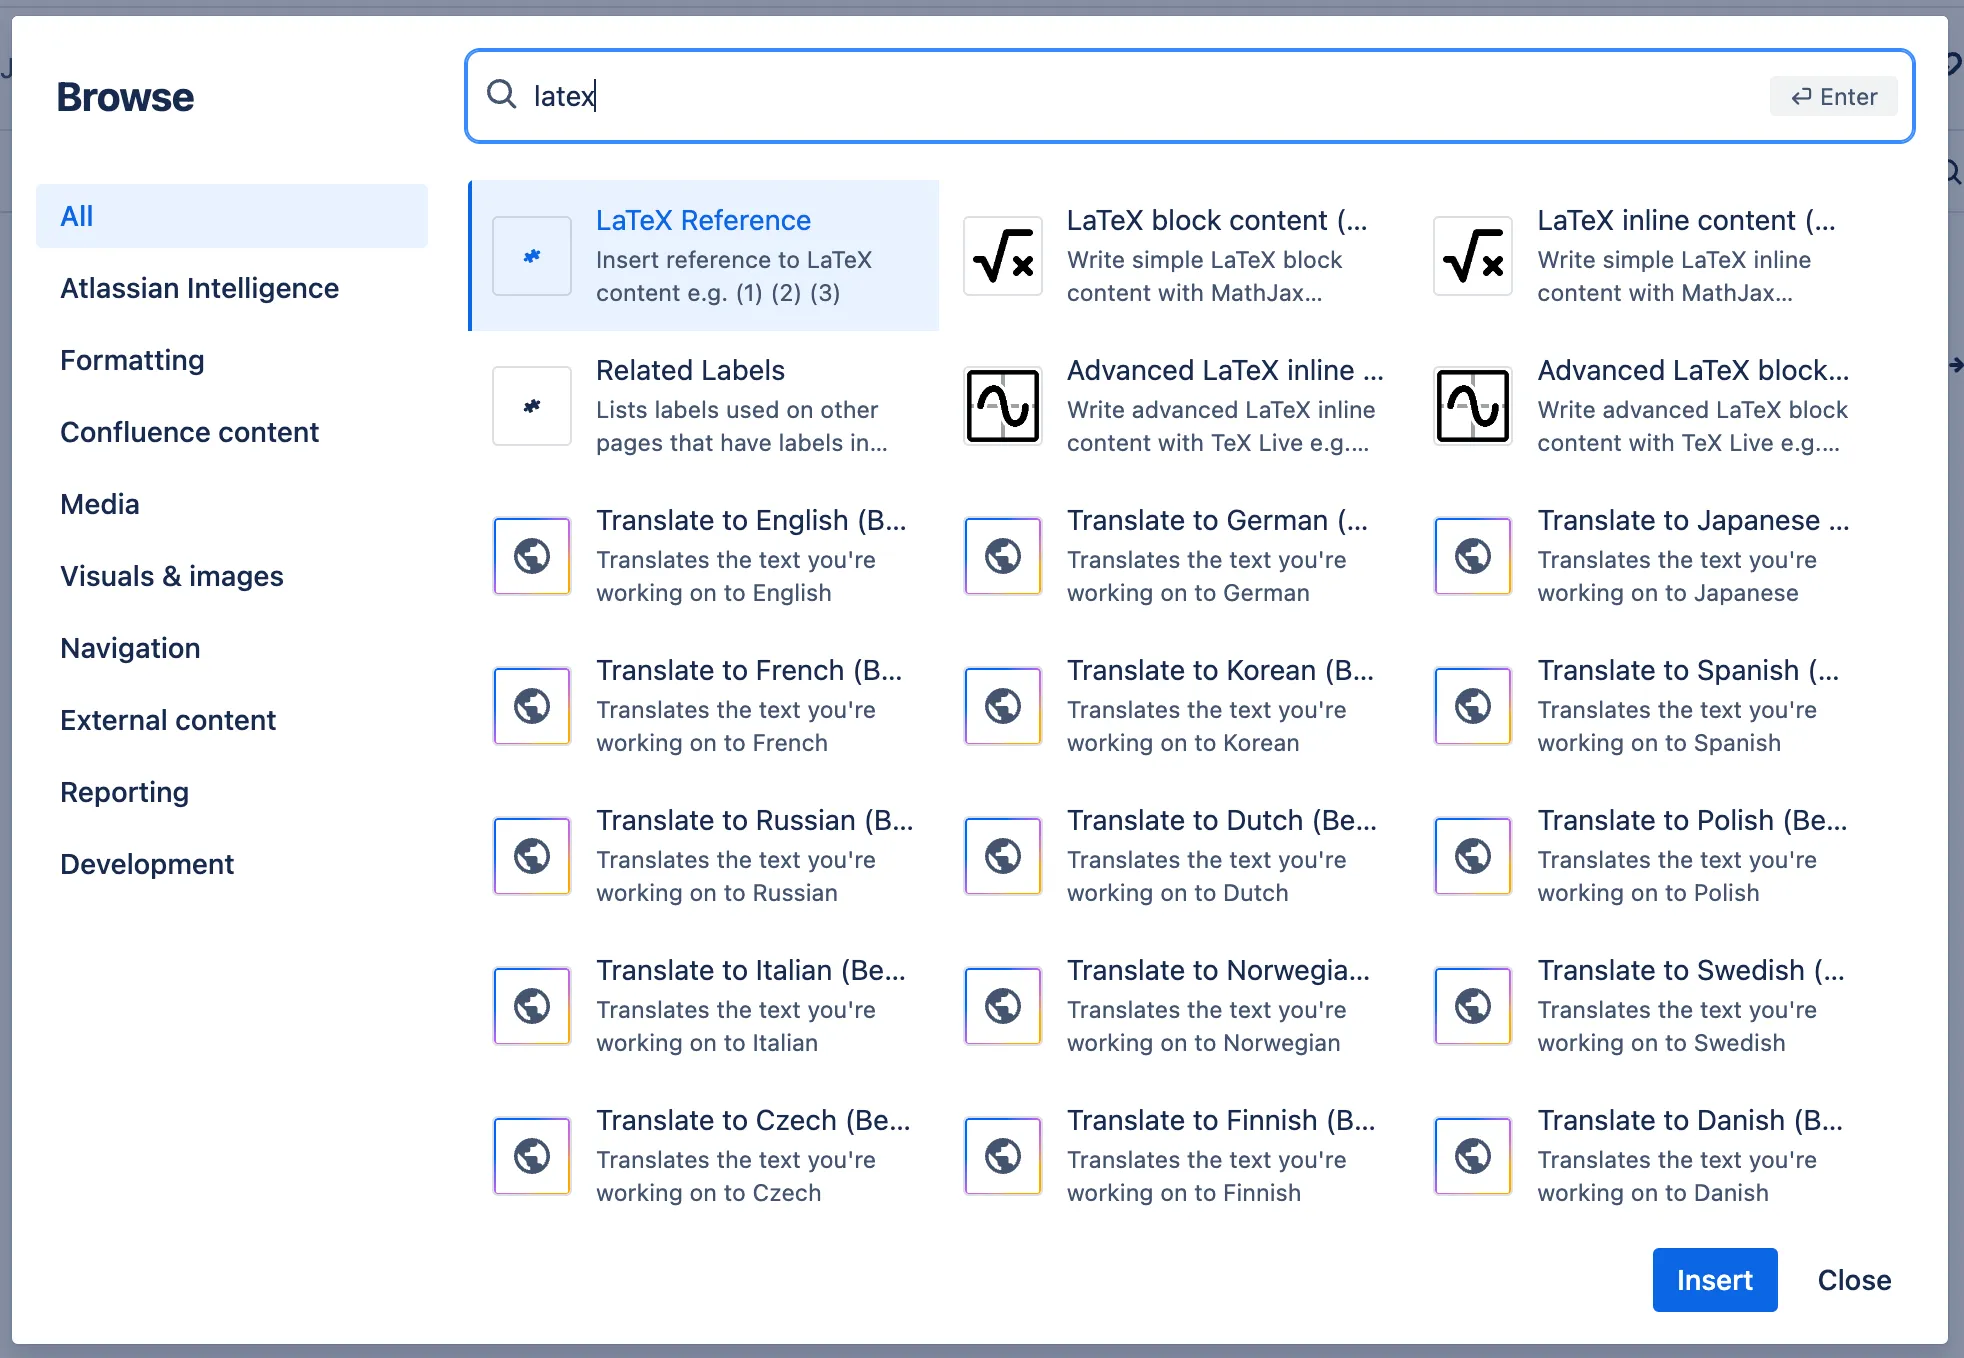Image resolution: width=1964 pixels, height=1358 pixels.
Task: Click the Translate to Spanish globe icon
Action: [1473, 706]
